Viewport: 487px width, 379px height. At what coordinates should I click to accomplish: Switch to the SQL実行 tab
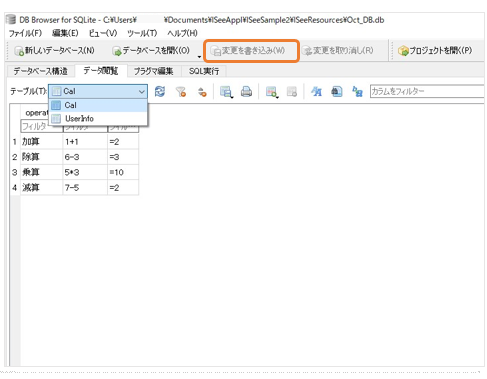(204, 71)
